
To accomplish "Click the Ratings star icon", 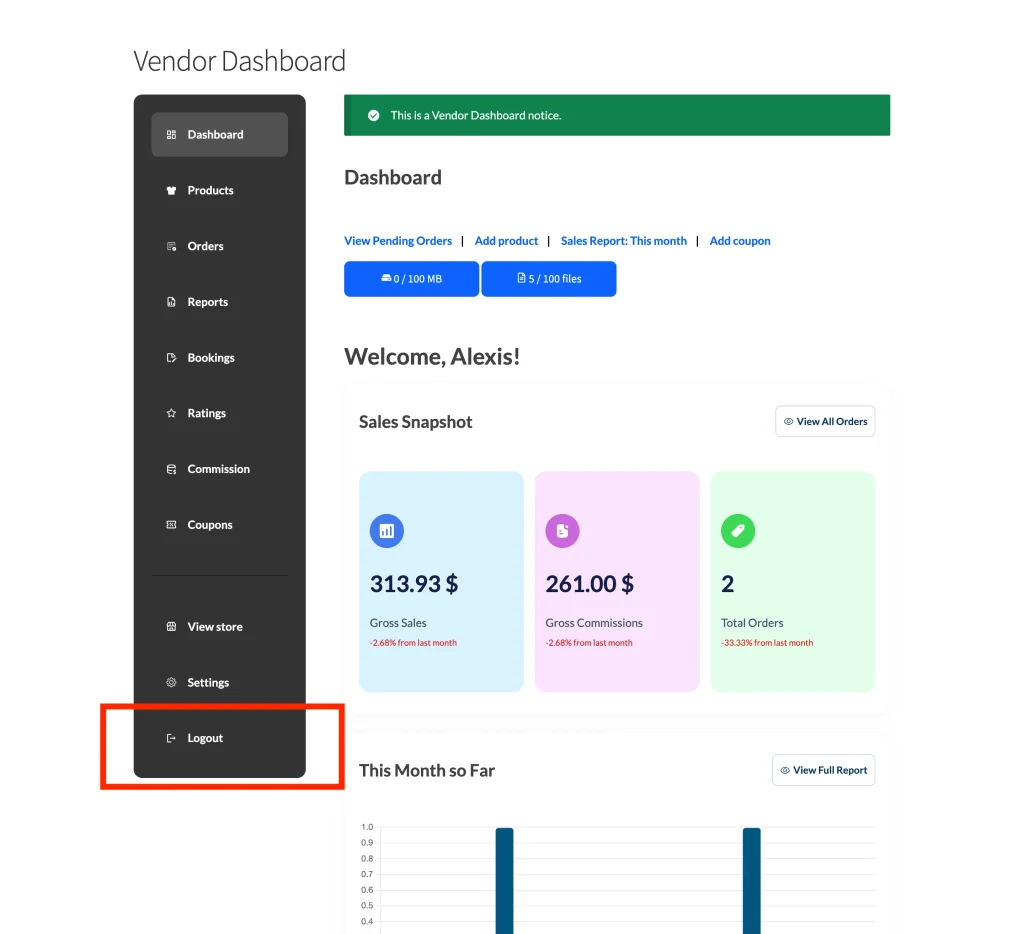I will 171,413.
